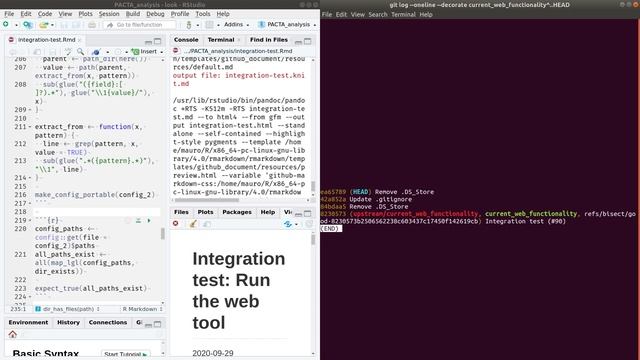Open RStudio Tools menu

(x=202, y=14)
